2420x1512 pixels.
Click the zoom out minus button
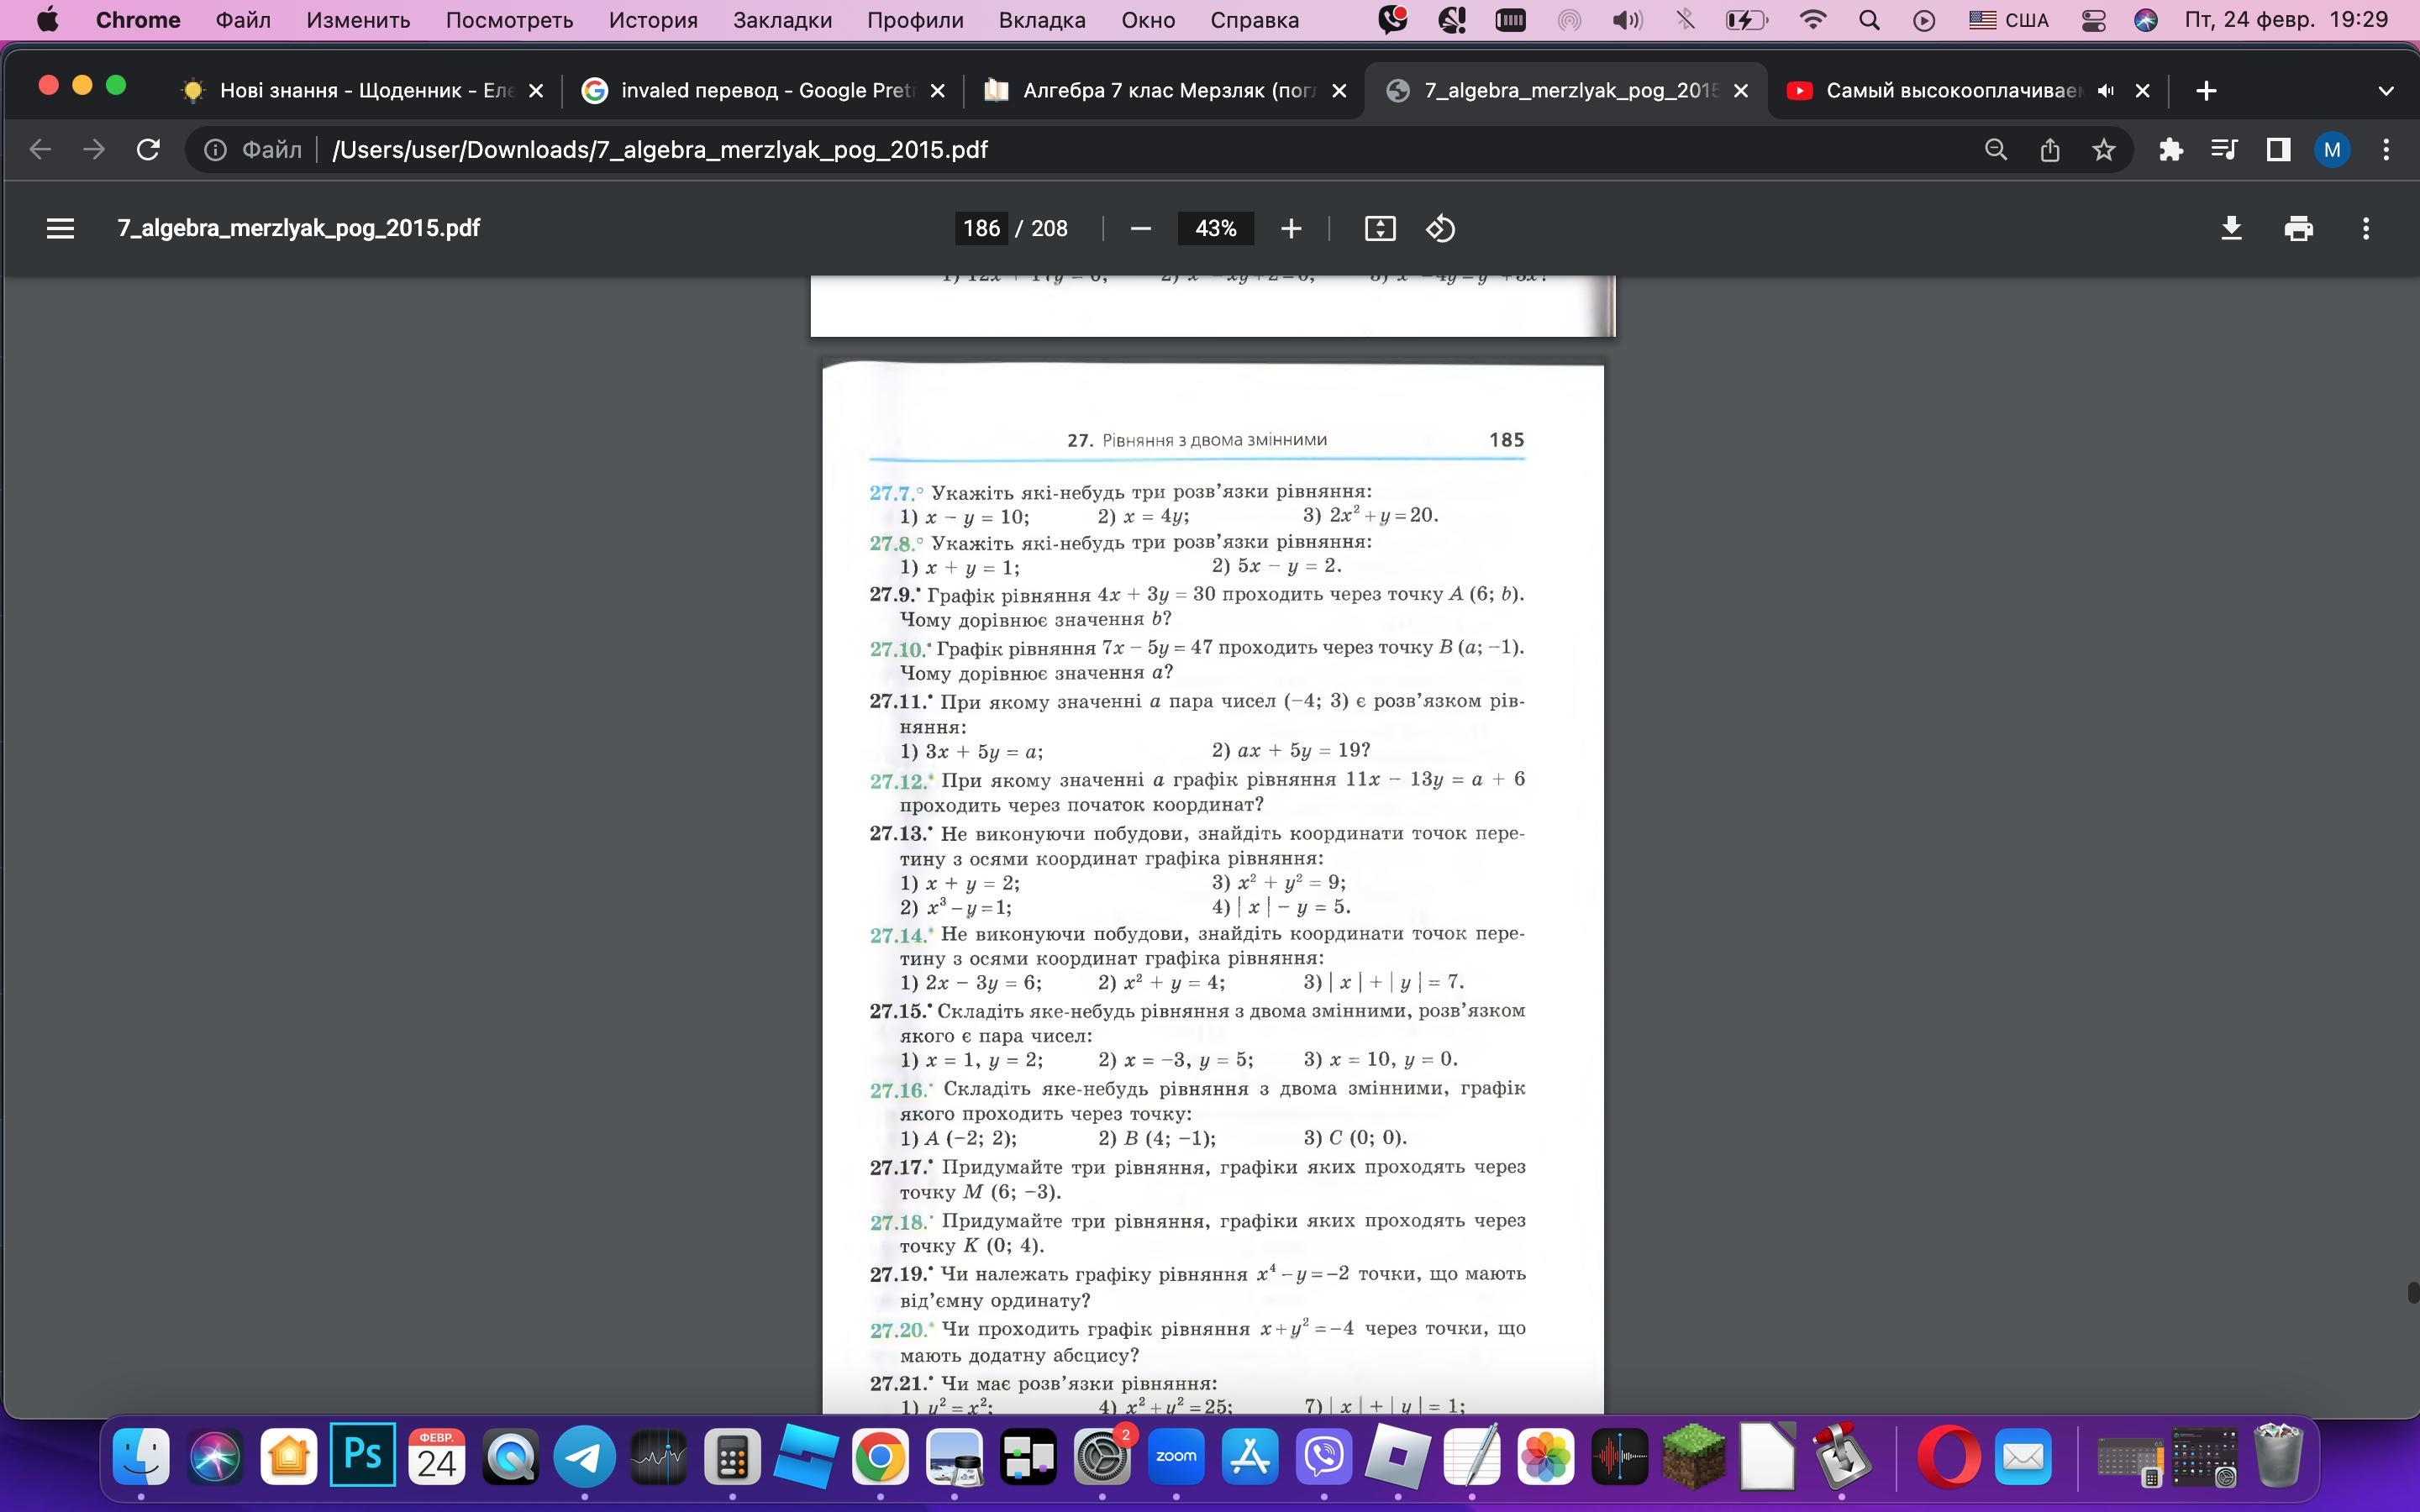click(x=1140, y=229)
